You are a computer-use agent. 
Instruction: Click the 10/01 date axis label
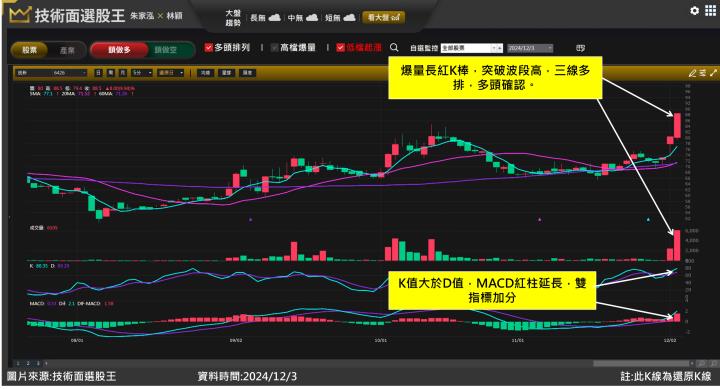point(381,340)
